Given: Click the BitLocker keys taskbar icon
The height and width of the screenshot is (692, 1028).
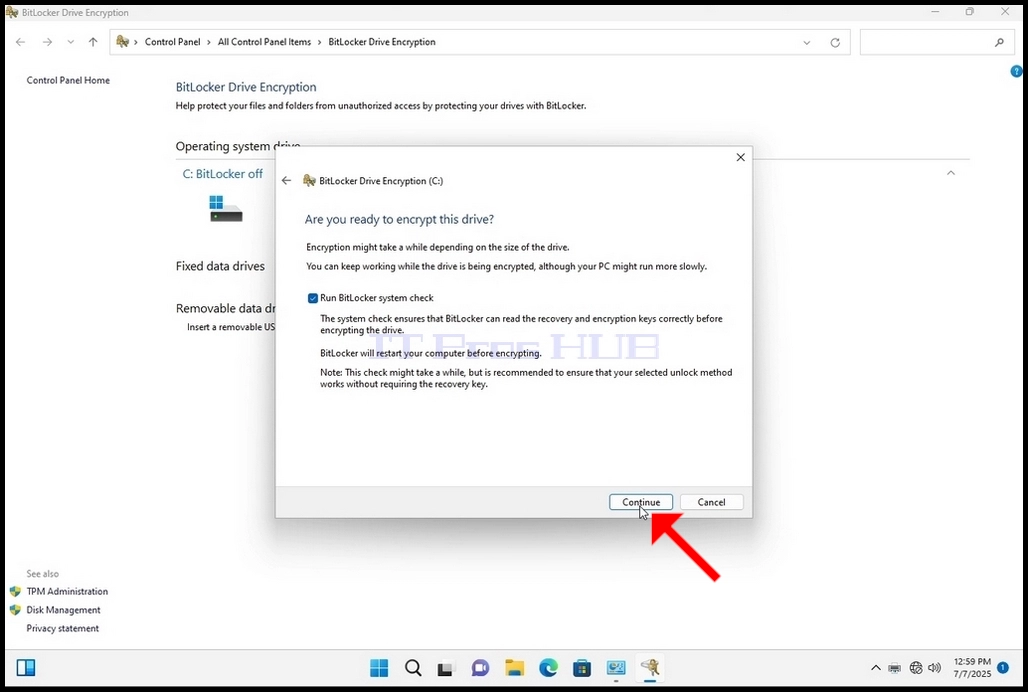Looking at the screenshot, I should click(x=650, y=668).
